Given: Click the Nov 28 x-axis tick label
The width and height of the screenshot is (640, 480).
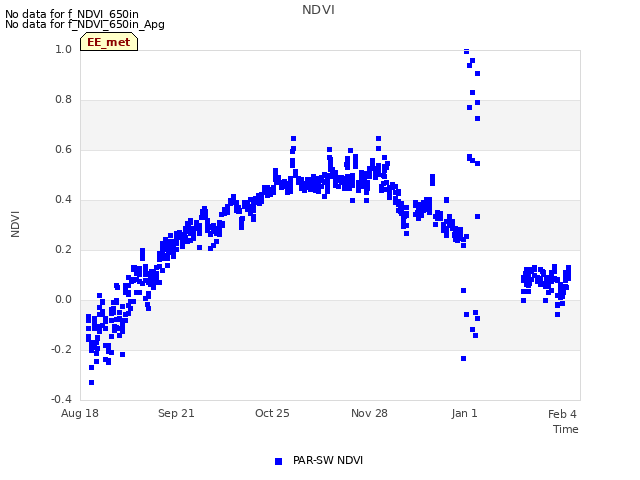Looking at the screenshot, I should [x=369, y=413].
